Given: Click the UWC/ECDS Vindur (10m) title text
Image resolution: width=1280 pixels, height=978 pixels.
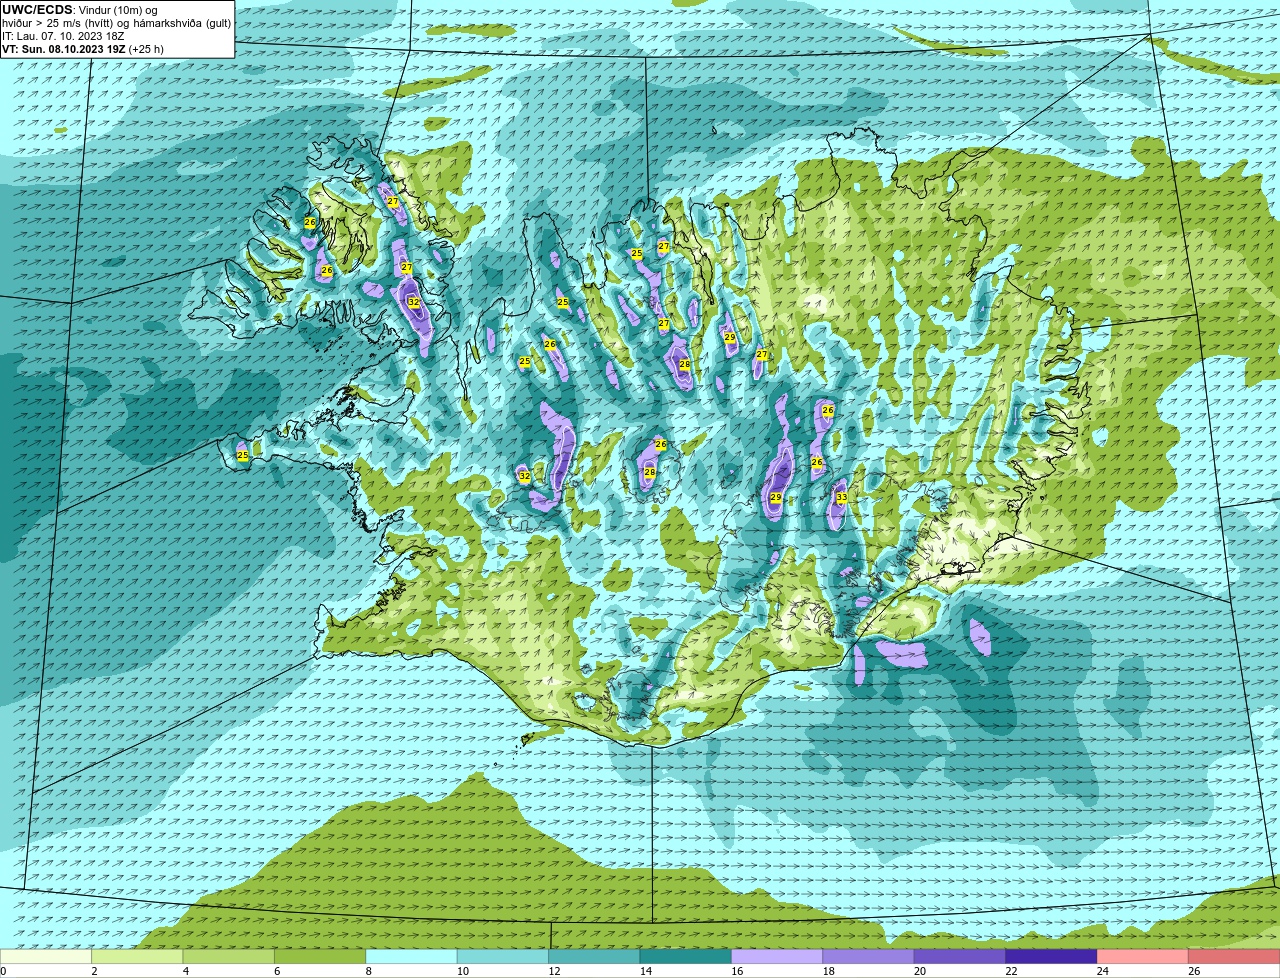Looking at the screenshot, I should tap(80, 10).
